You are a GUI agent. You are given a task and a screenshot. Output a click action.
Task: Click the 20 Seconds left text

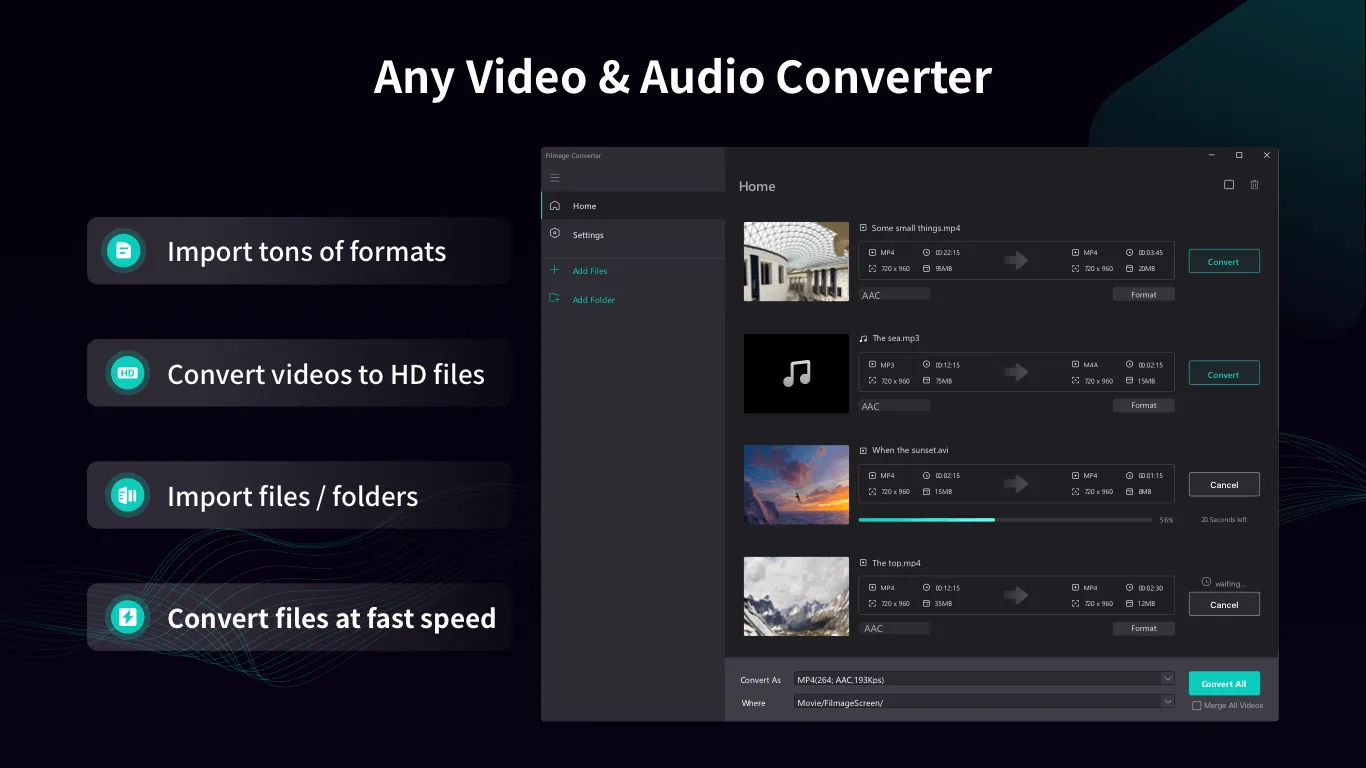(x=1224, y=520)
